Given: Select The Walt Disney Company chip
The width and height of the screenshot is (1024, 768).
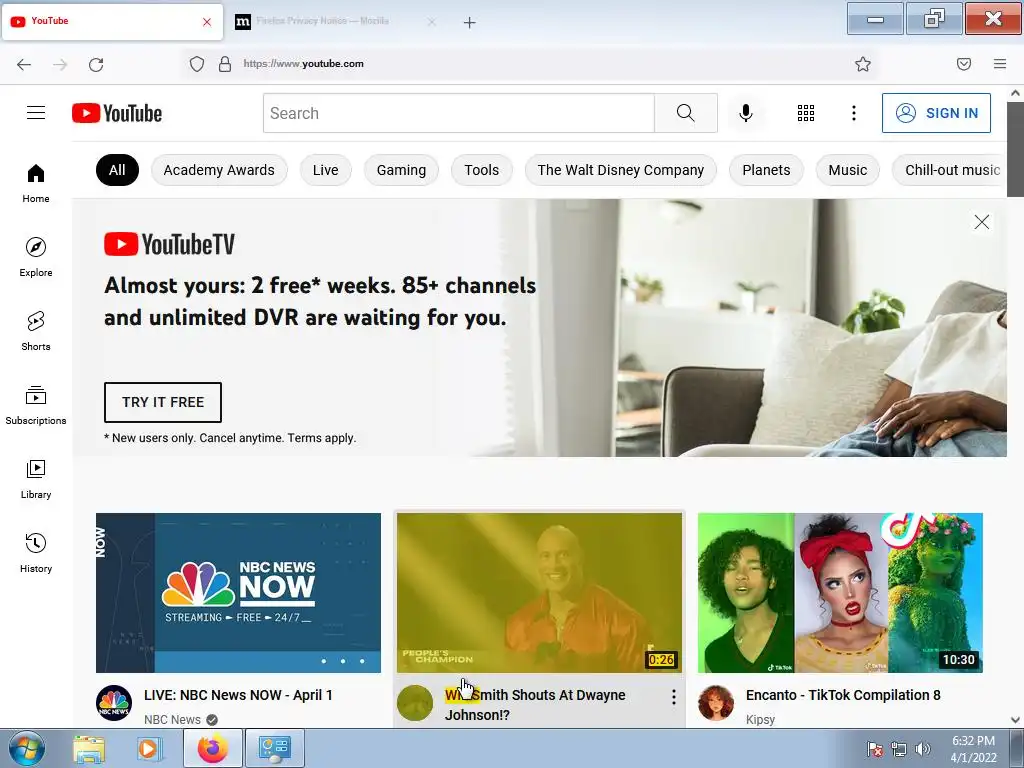Looking at the screenshot, I should coord(620,170).
